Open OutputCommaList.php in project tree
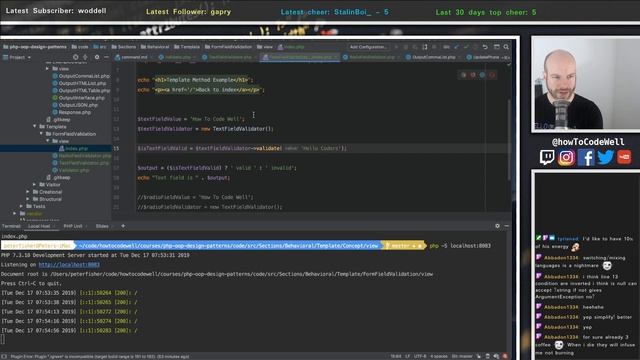640x360 pixels. point(84,76)
